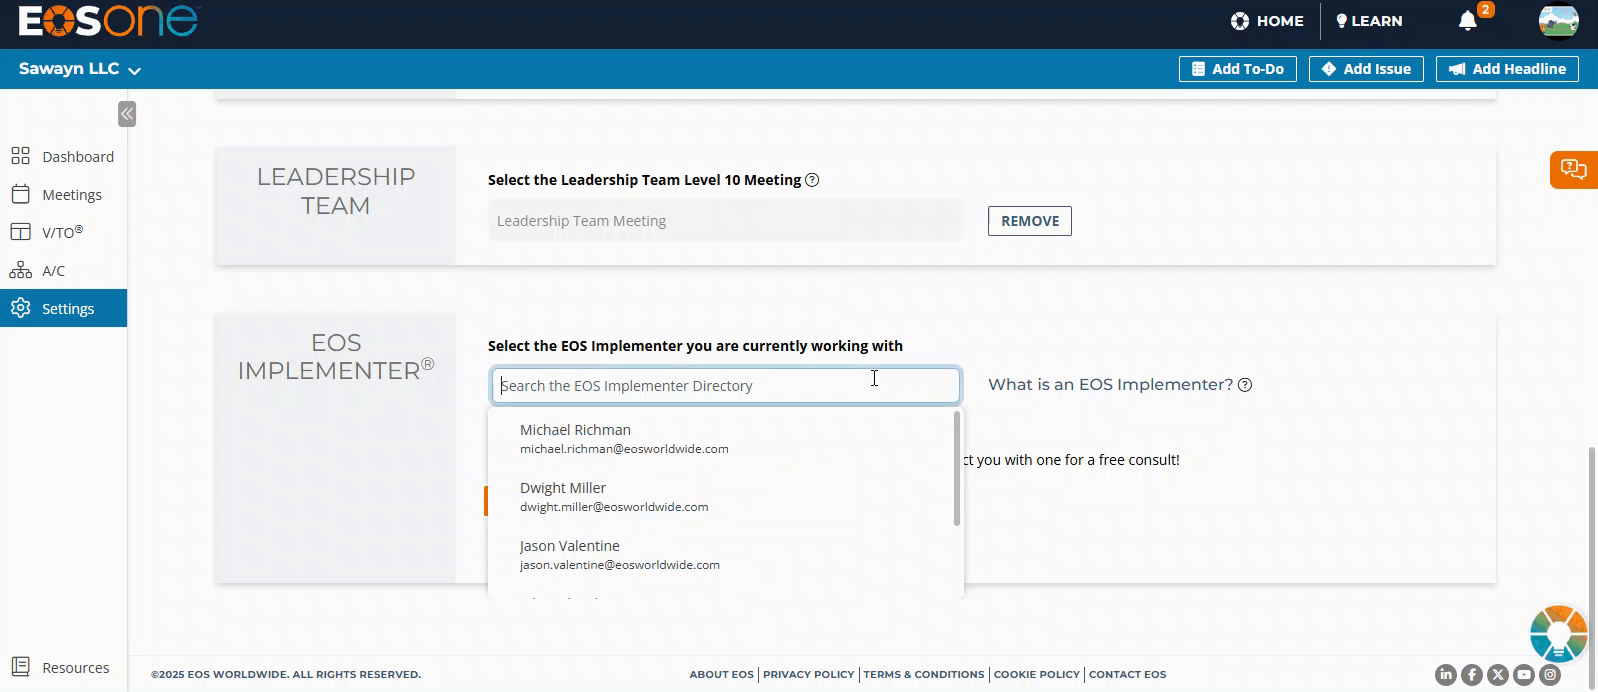1598x692 pixels.
Task: Click the Add Issue button
Action: tap(1366, 69)
